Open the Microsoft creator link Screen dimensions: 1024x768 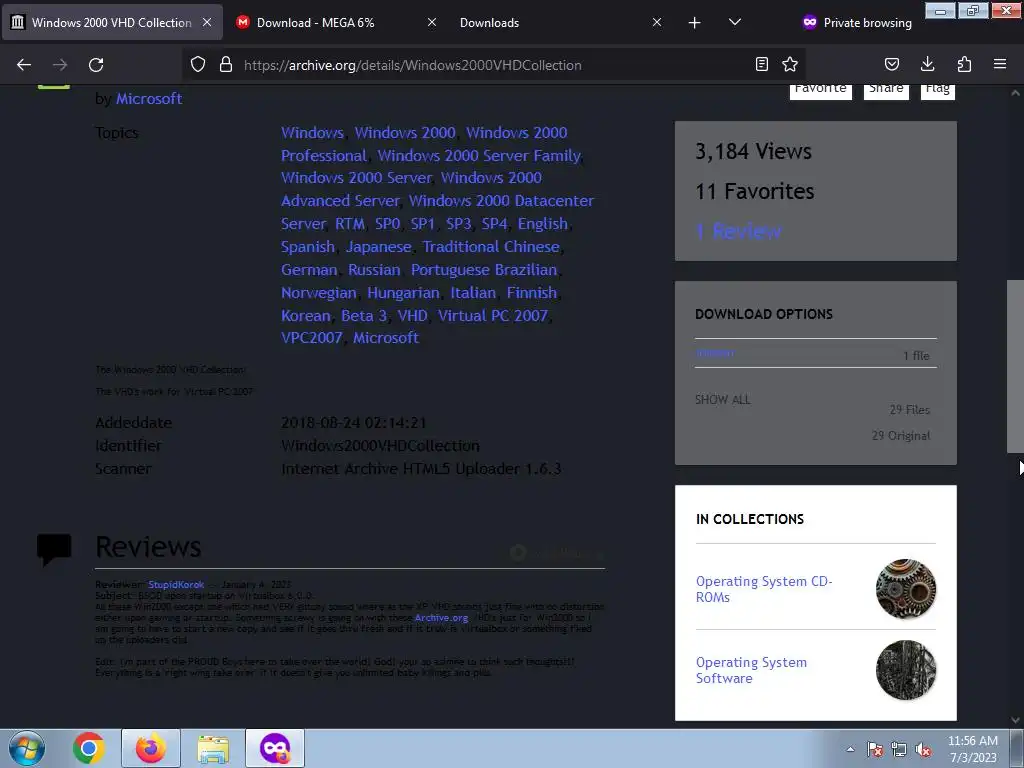[149, 99]
